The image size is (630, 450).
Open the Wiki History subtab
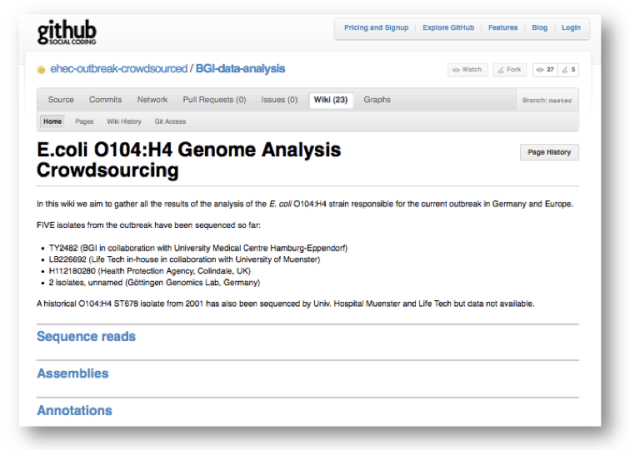tap(124, 121)
